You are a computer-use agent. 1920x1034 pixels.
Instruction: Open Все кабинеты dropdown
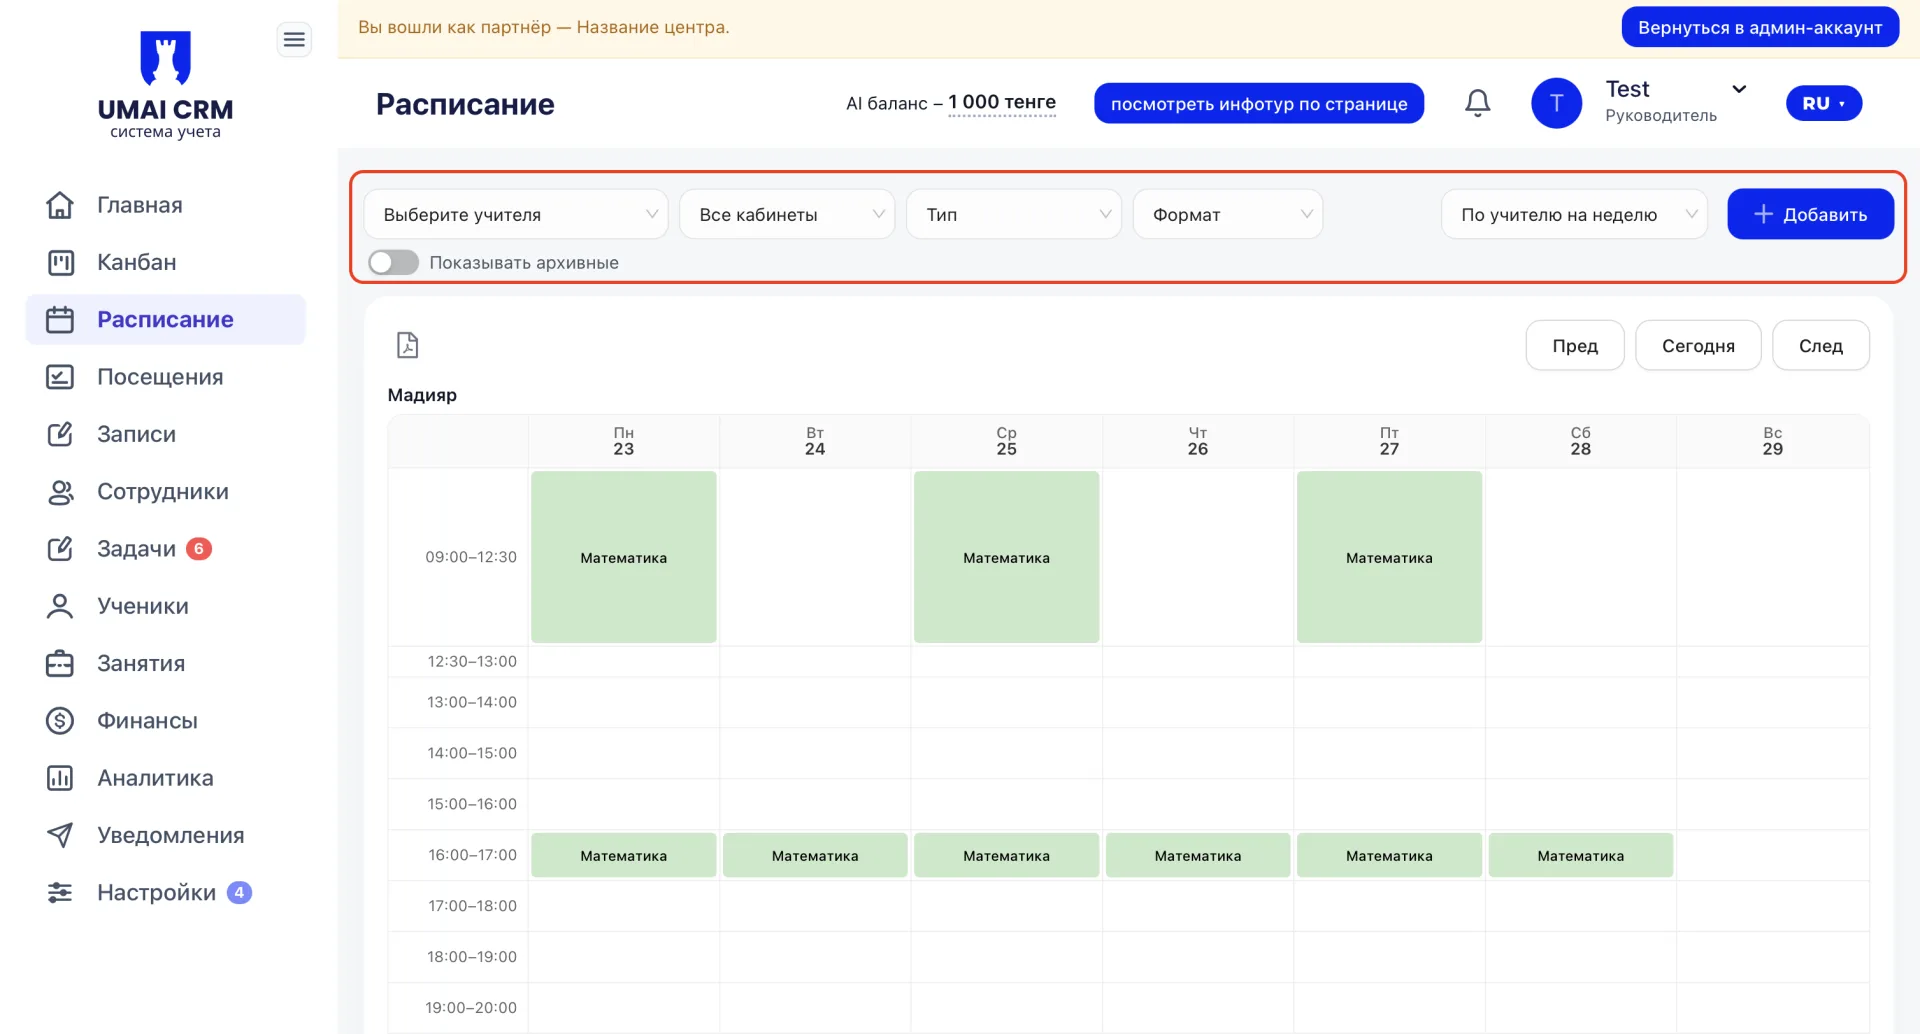pos(787,214)
